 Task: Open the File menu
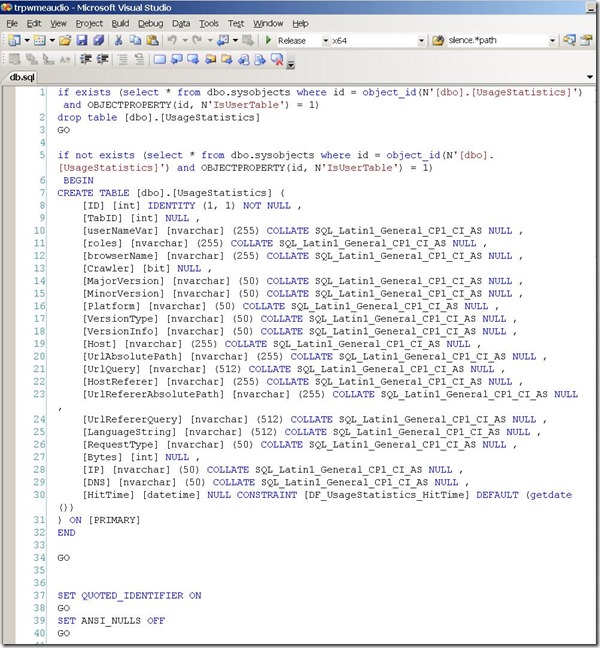click(x=12, y=24)
